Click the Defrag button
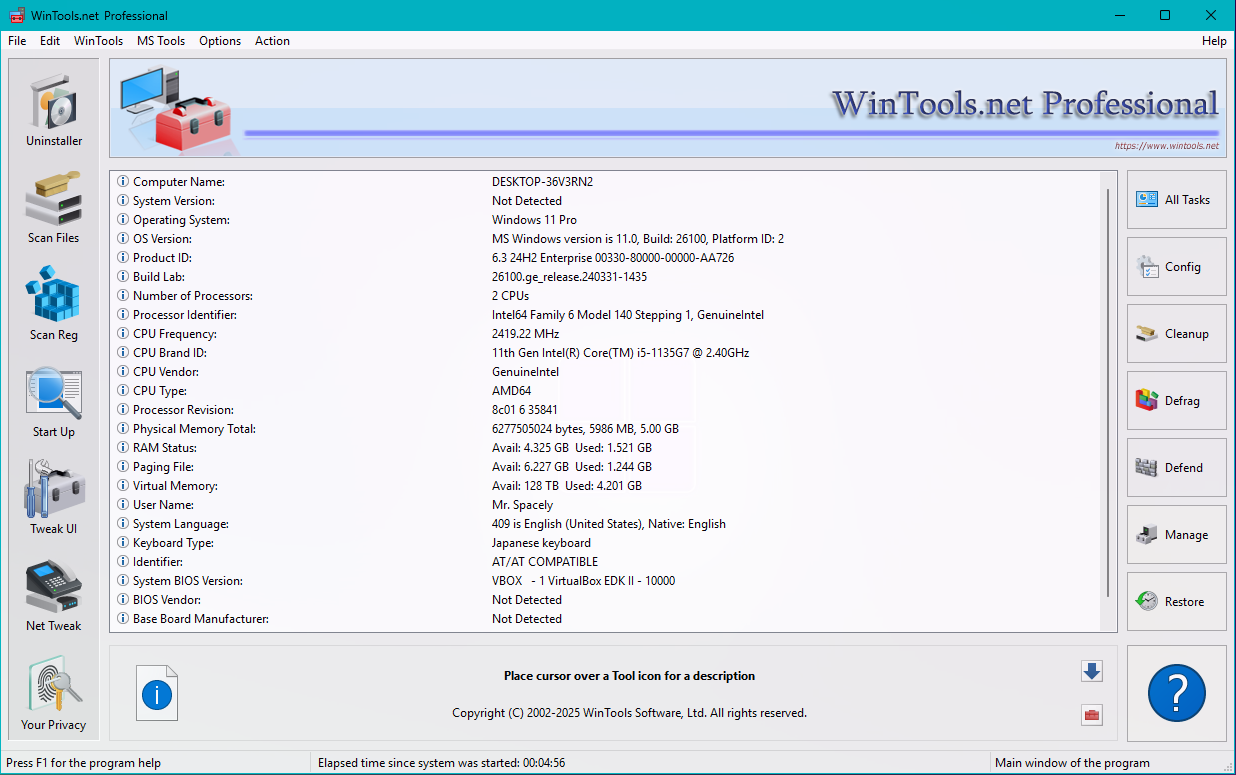 (1177, 401)
